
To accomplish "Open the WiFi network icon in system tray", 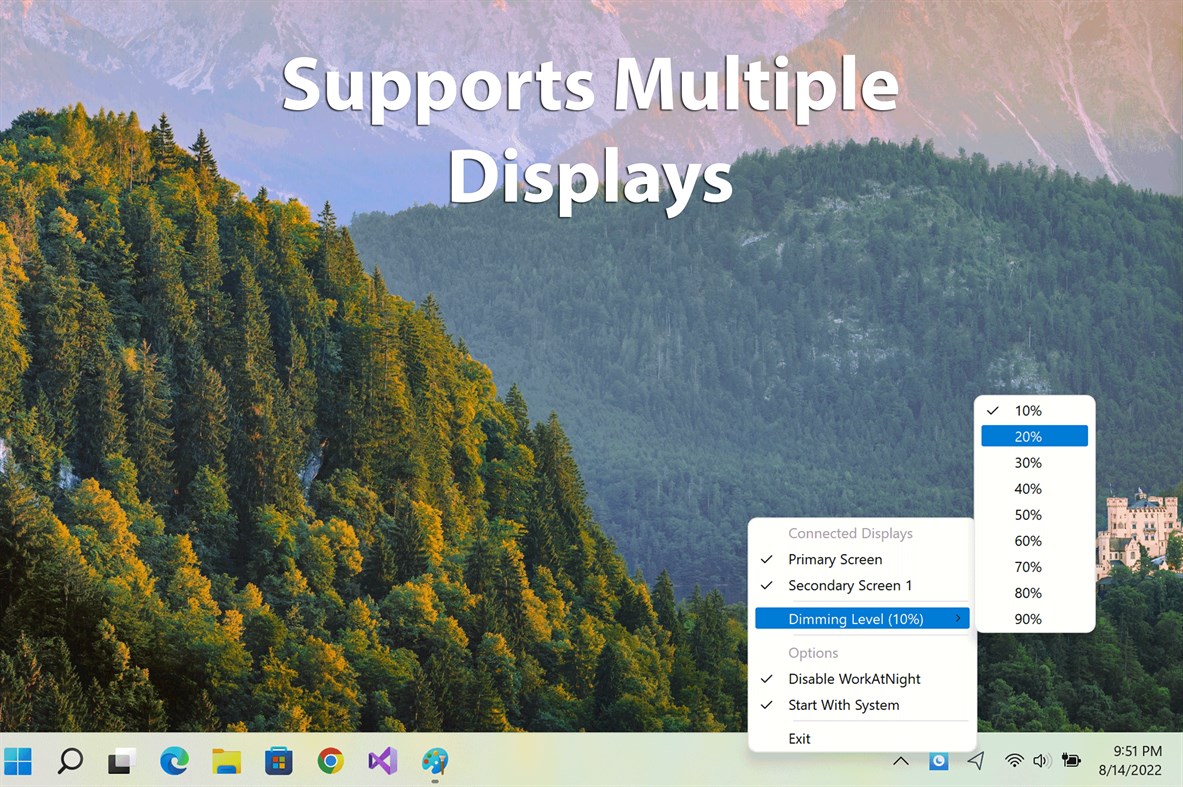I will click(x=1013, y=761).
